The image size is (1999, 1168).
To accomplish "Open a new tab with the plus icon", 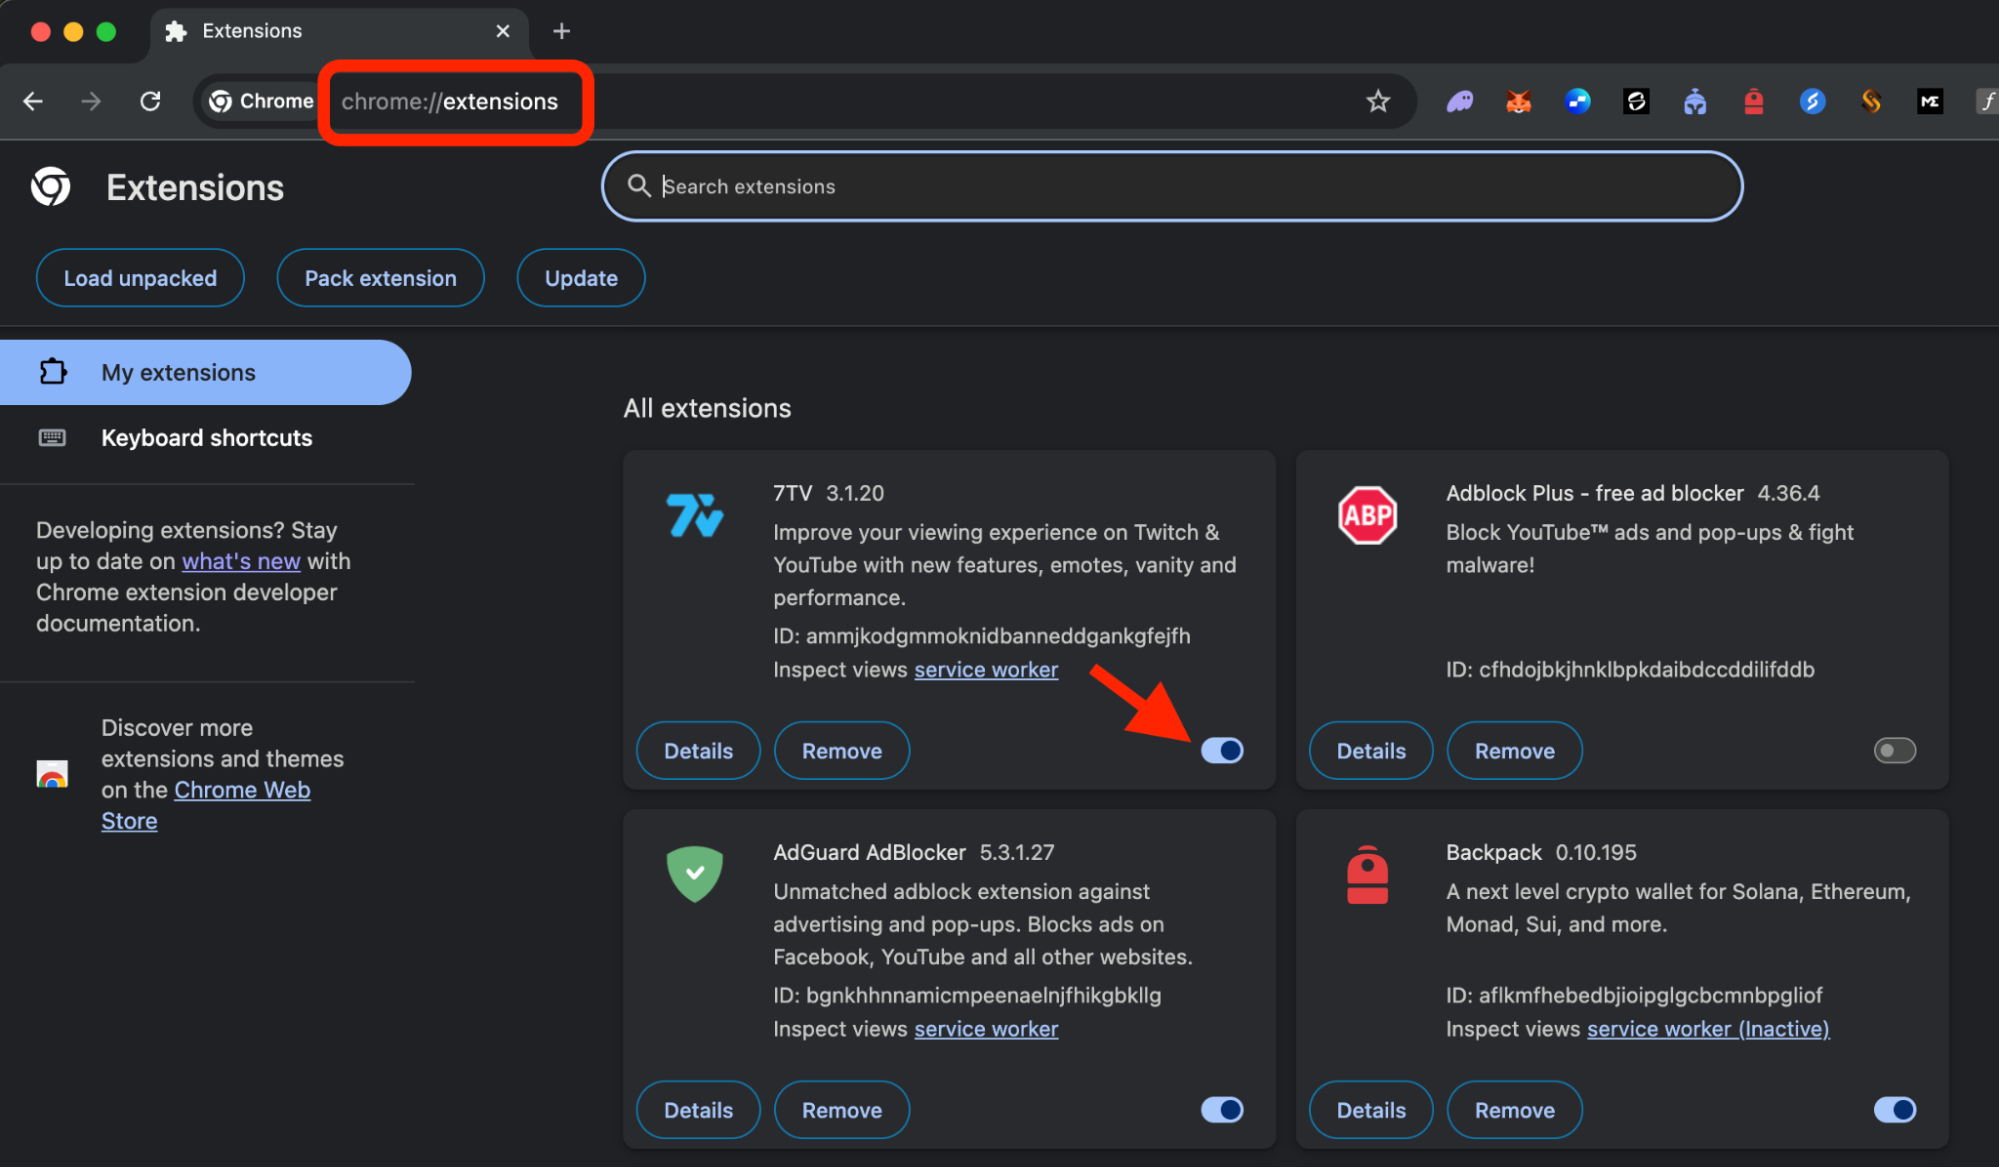I will pos(562,31).
